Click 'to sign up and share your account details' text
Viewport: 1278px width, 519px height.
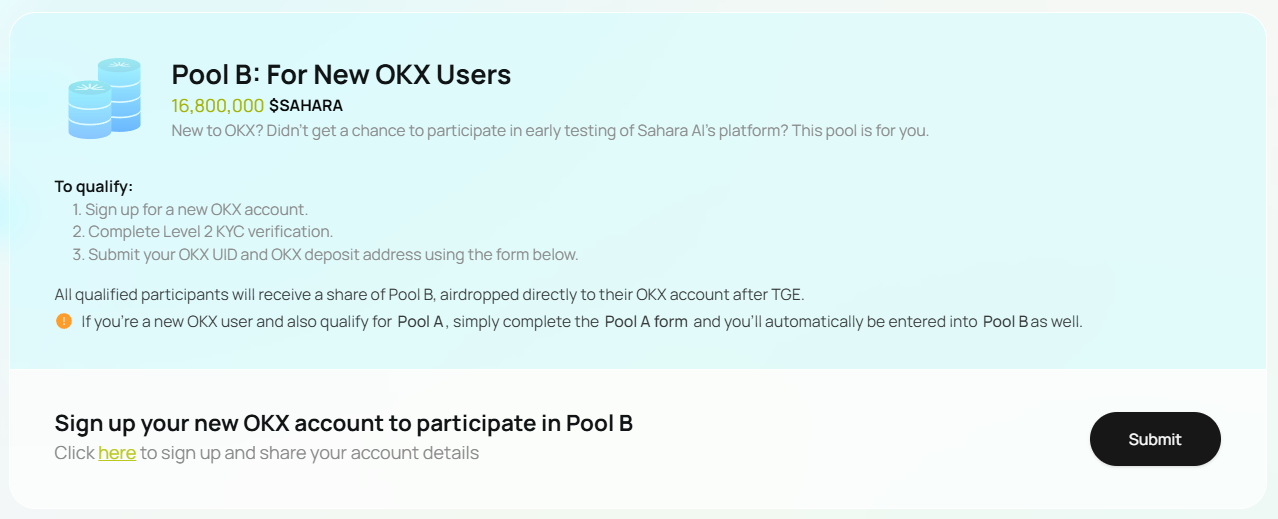pyautogui.click(x=309, y=453)
